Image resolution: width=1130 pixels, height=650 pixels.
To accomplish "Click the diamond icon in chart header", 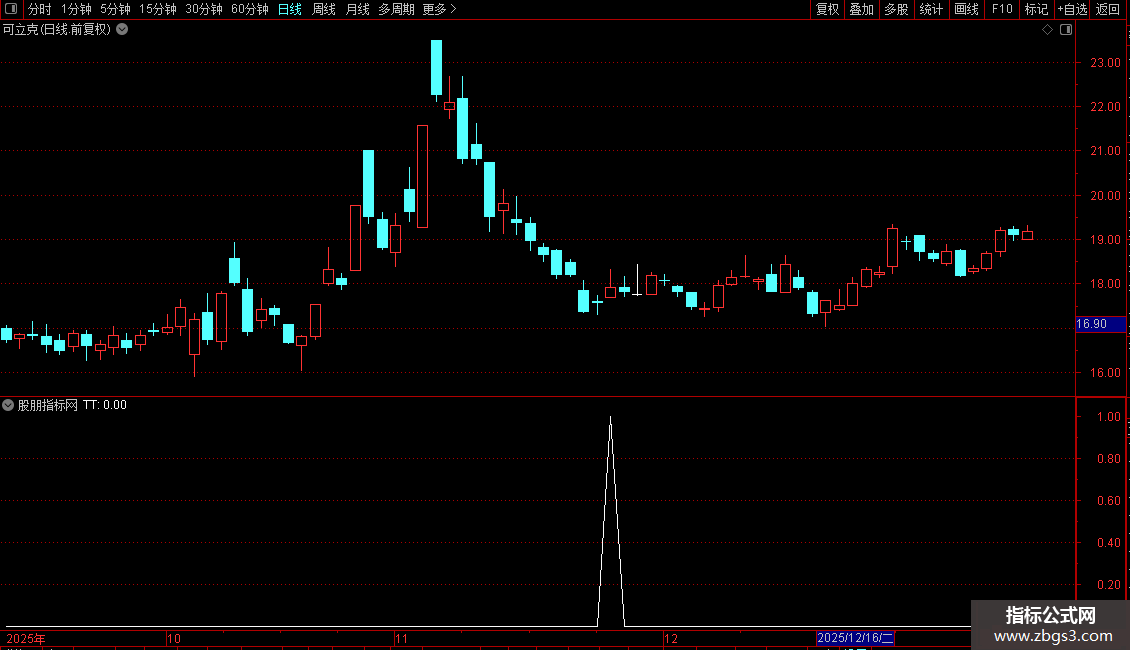I will pos(1048,30).
